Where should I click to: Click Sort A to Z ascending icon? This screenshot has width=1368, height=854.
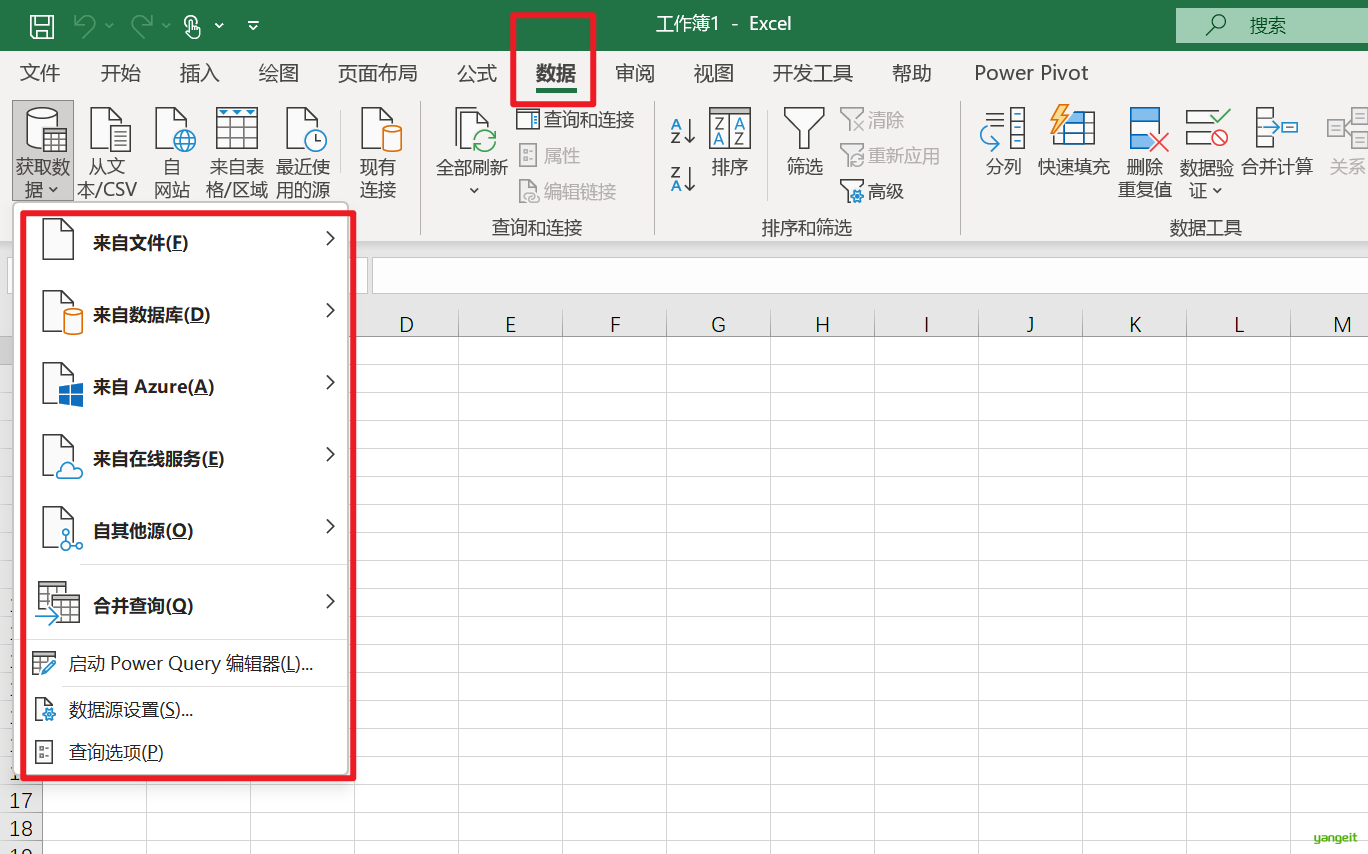tap(682, 130)
